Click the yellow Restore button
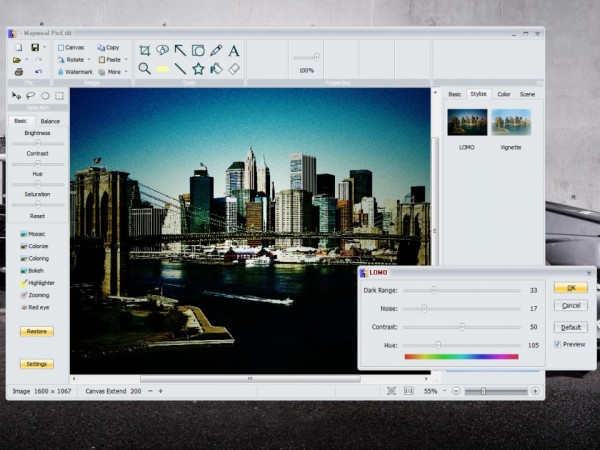Viewport: 600px width, 450px height. click(37, 331)
